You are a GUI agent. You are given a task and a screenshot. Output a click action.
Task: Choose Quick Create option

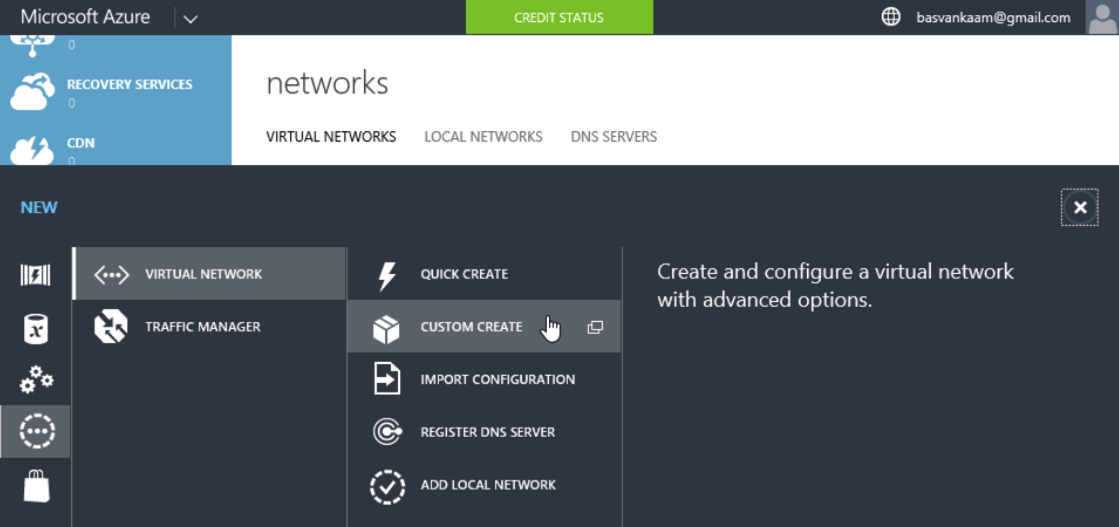pyautogui.click(x=484, y=273)
